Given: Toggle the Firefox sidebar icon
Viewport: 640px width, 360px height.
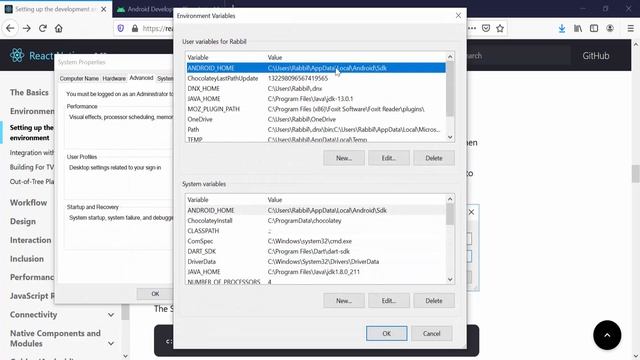Looking at the screenshot, I should [594, 28].
